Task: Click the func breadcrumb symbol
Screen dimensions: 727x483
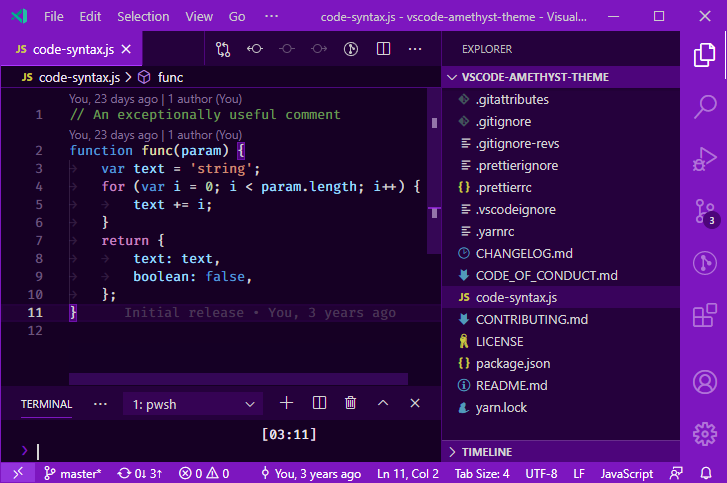Action: coord(161,77)
